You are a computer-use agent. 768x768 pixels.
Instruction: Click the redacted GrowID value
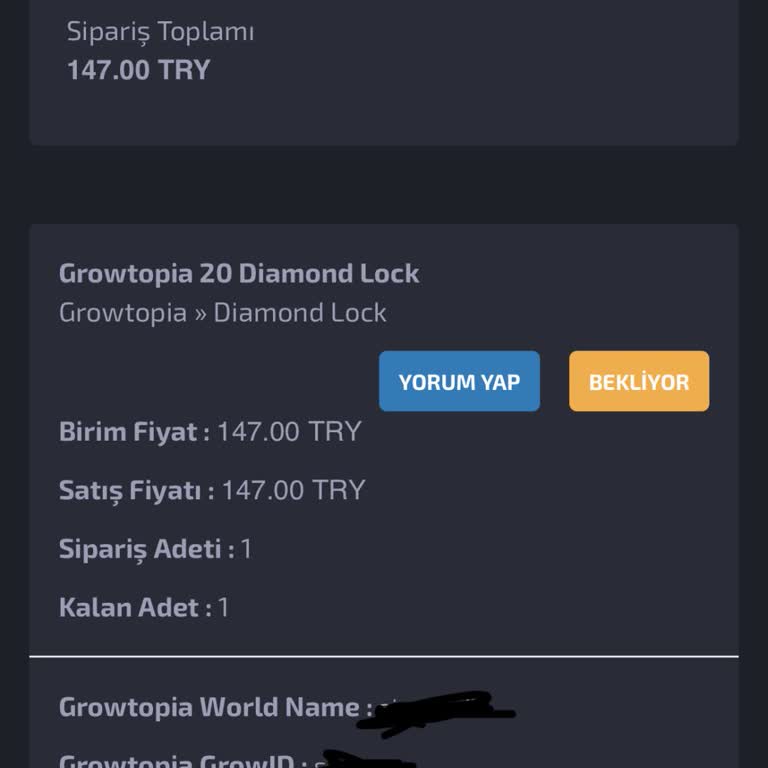pyautogui.click(x=360, y=760)
